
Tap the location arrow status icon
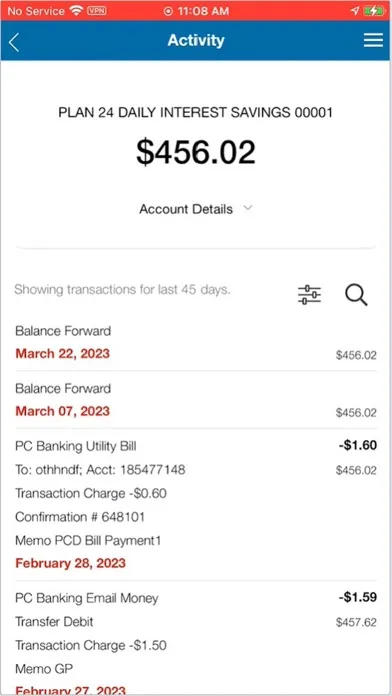coord(355,11)
